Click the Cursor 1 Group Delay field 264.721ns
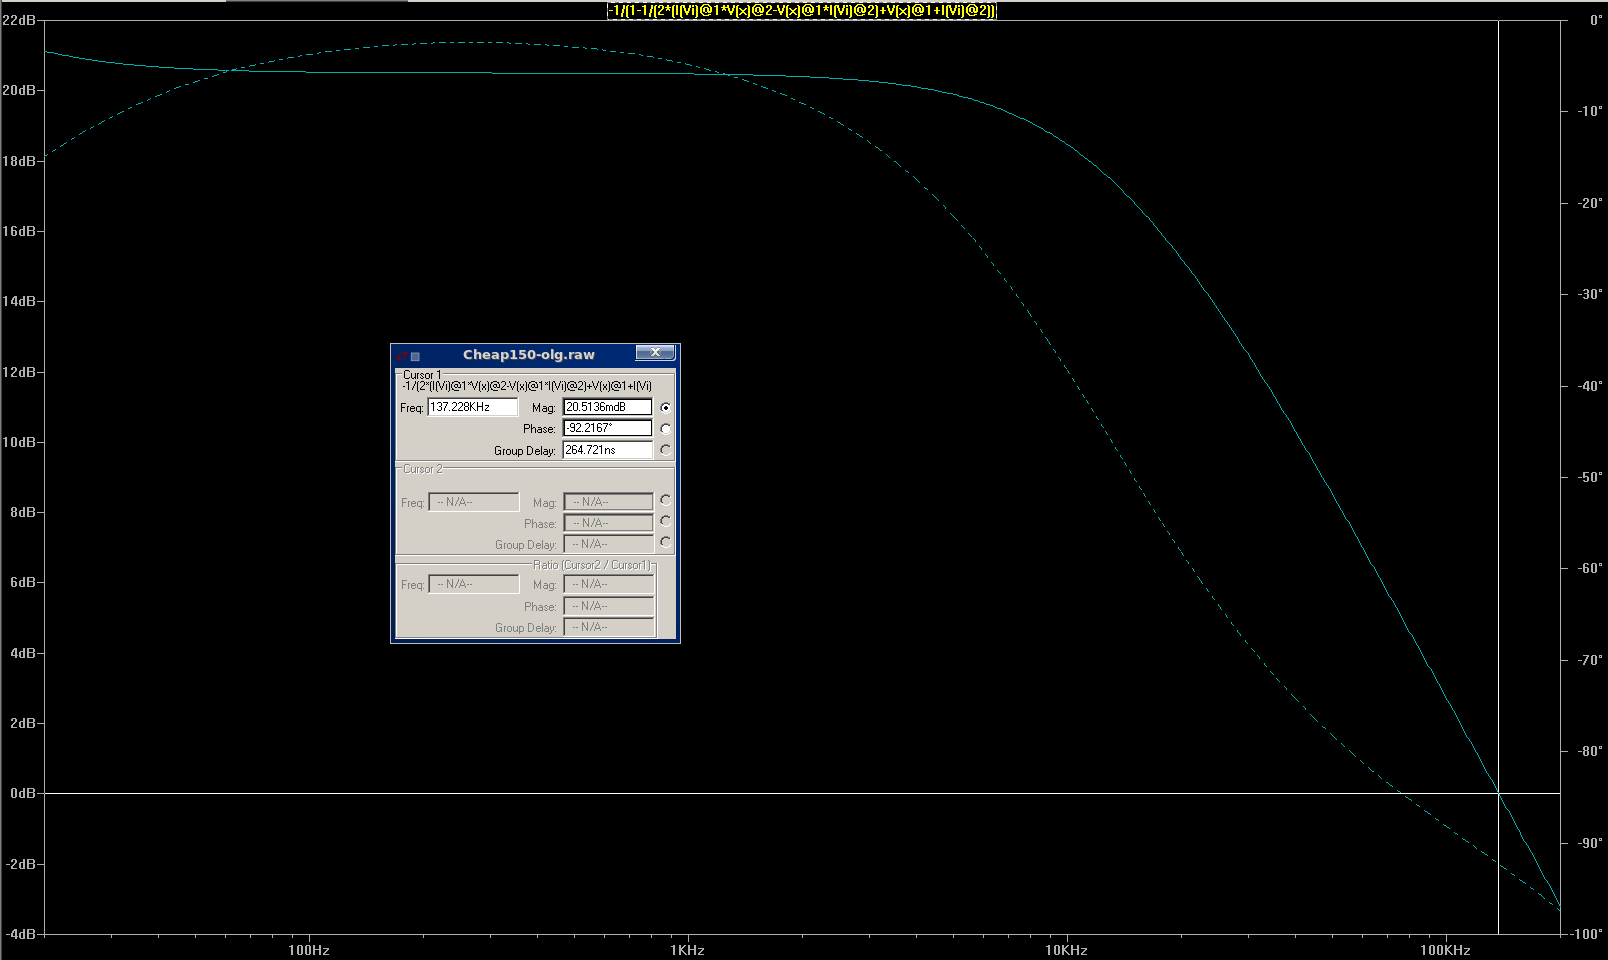This screenshot has width=1608, height=960. coord(608,450)
